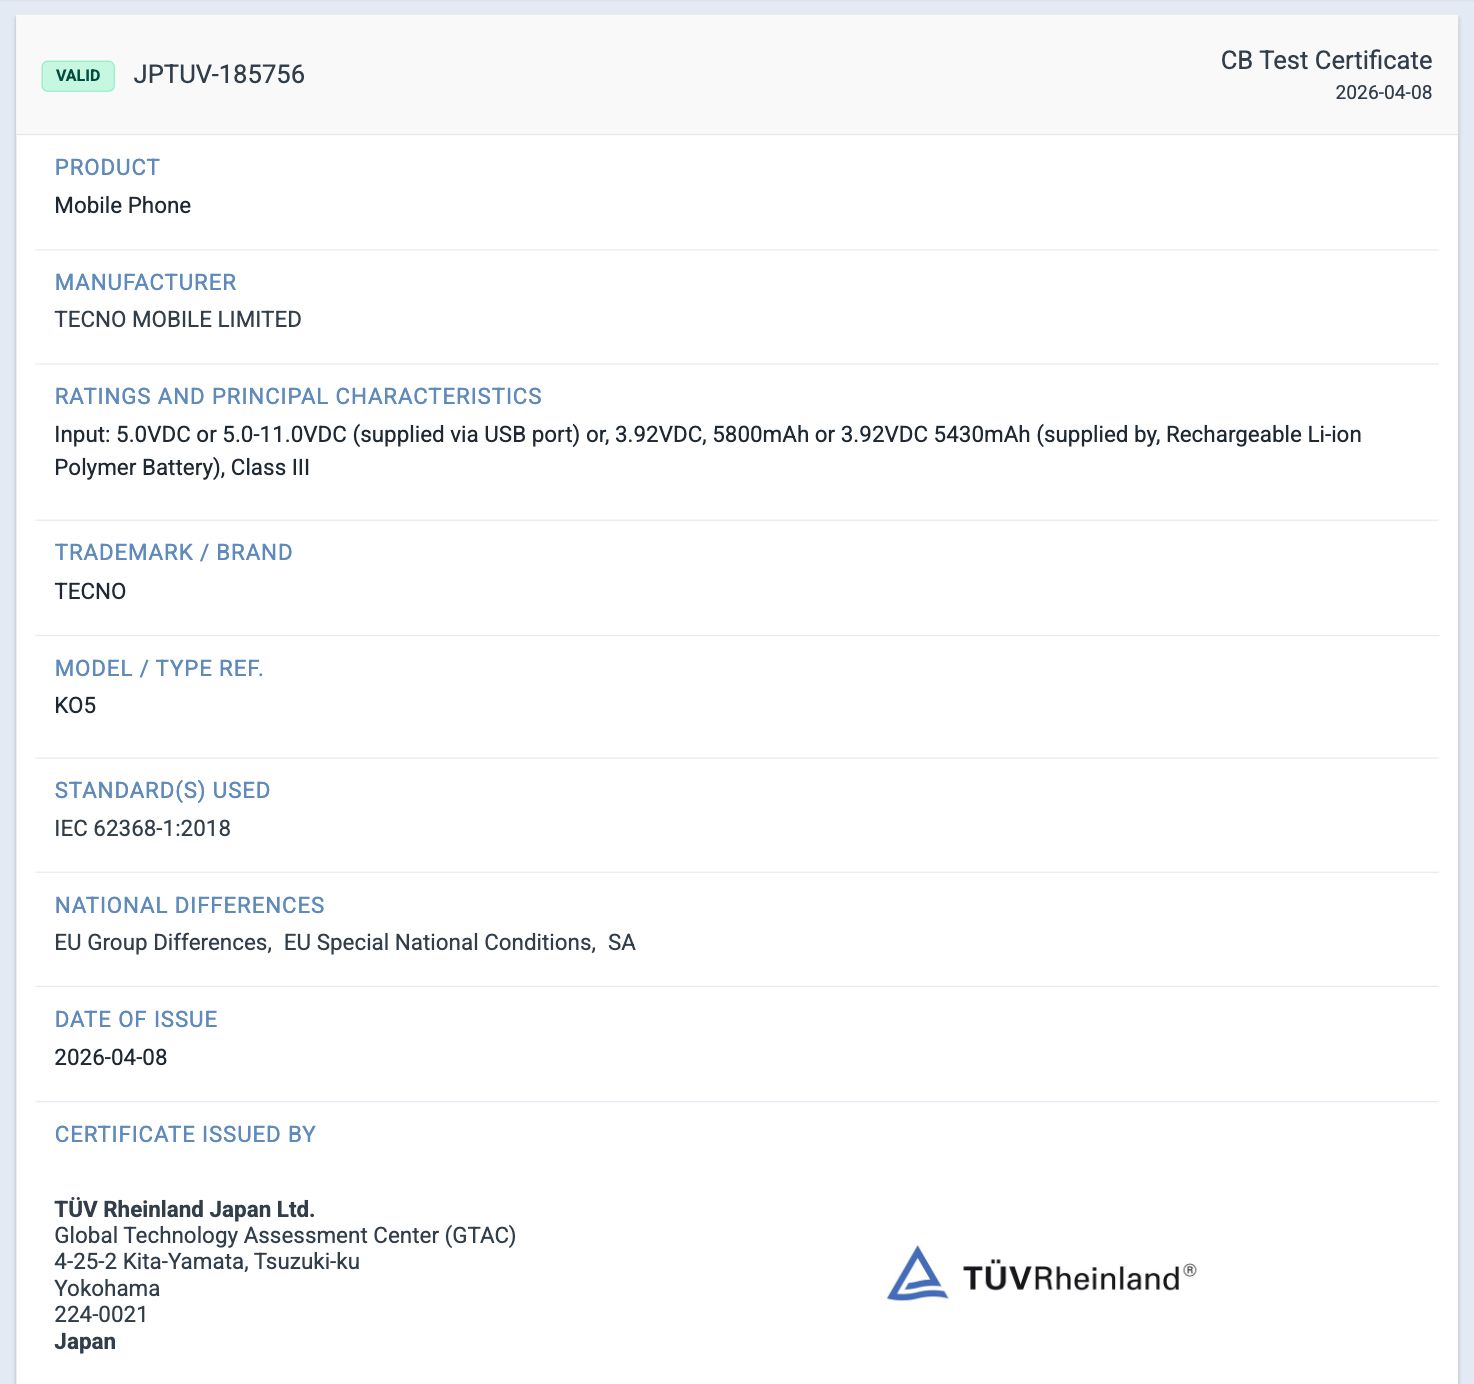Click the RATINGS AND PRINCIPAL CHARACTERISTICS heading
This screenshot has height=1384, width=1474.
click(298, 396)
